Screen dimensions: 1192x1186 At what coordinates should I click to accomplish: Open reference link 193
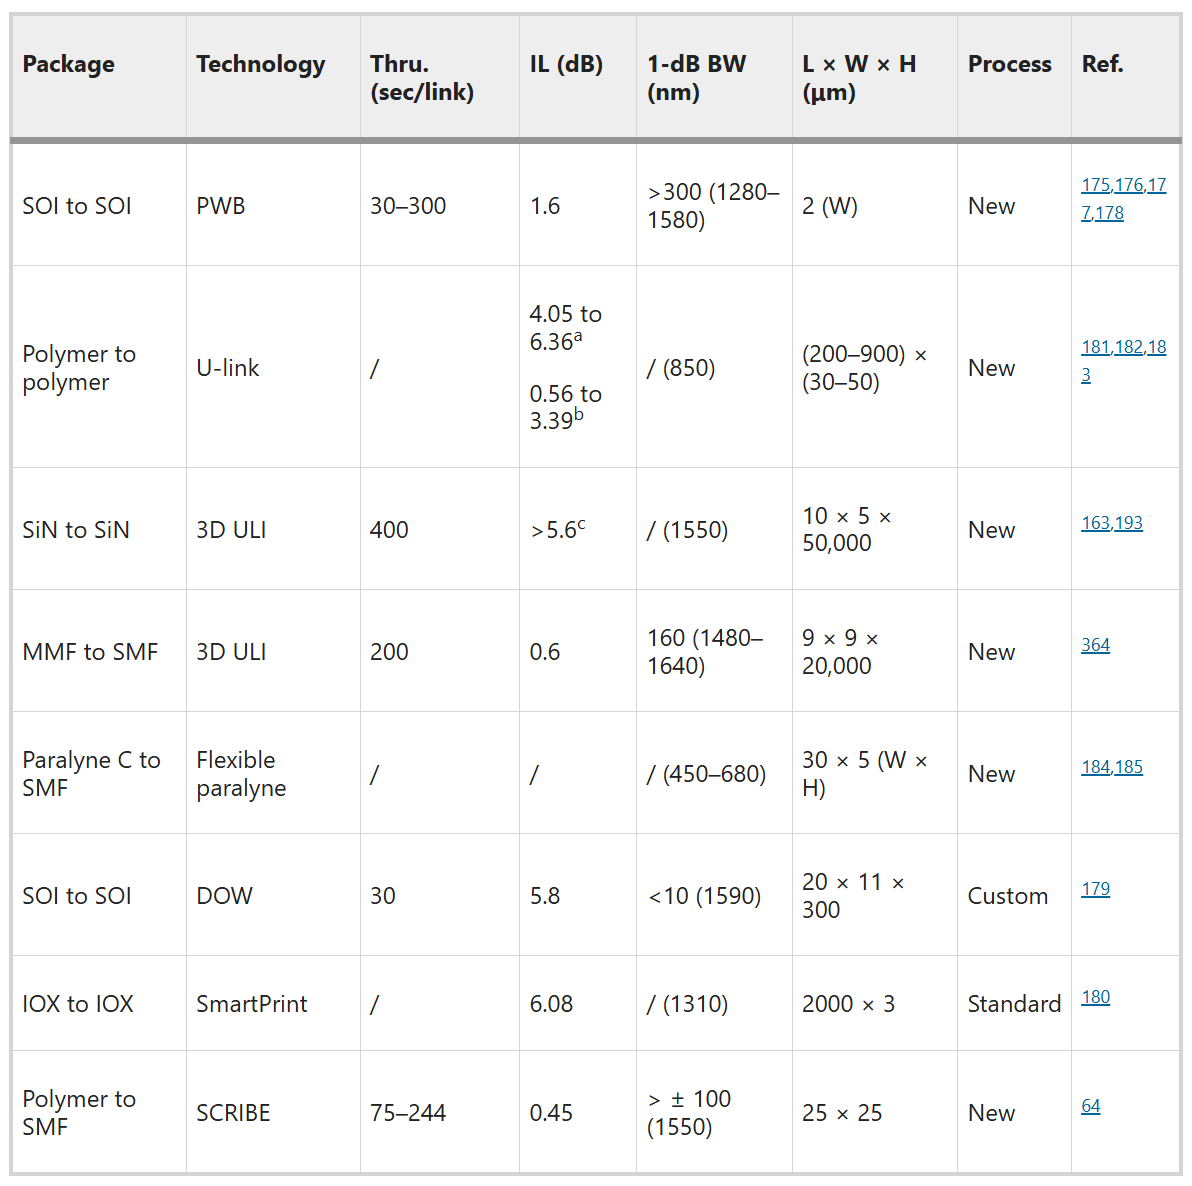[x=1128, y=523]
